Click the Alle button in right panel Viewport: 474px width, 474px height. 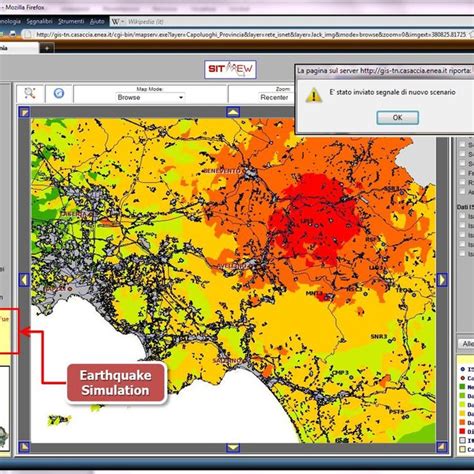(x=467, y=344)
